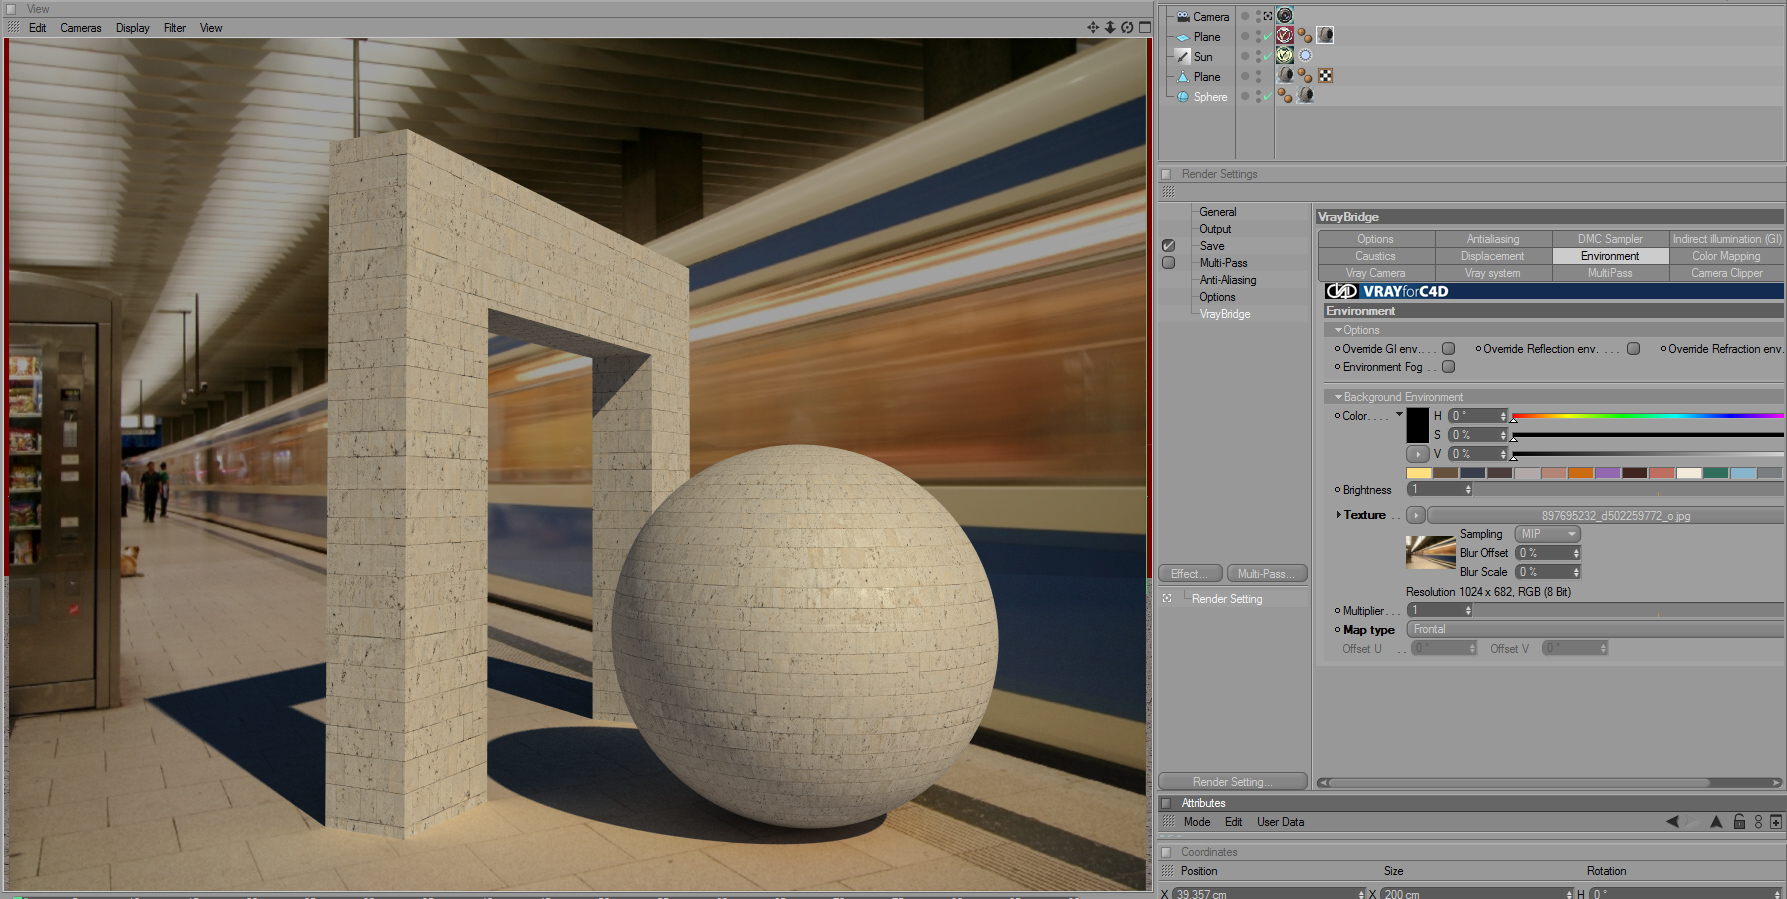Click the red V-Ray tag on first Plane
The height and width of the screenshot is (899, 1787).
tap(1285, 35)
